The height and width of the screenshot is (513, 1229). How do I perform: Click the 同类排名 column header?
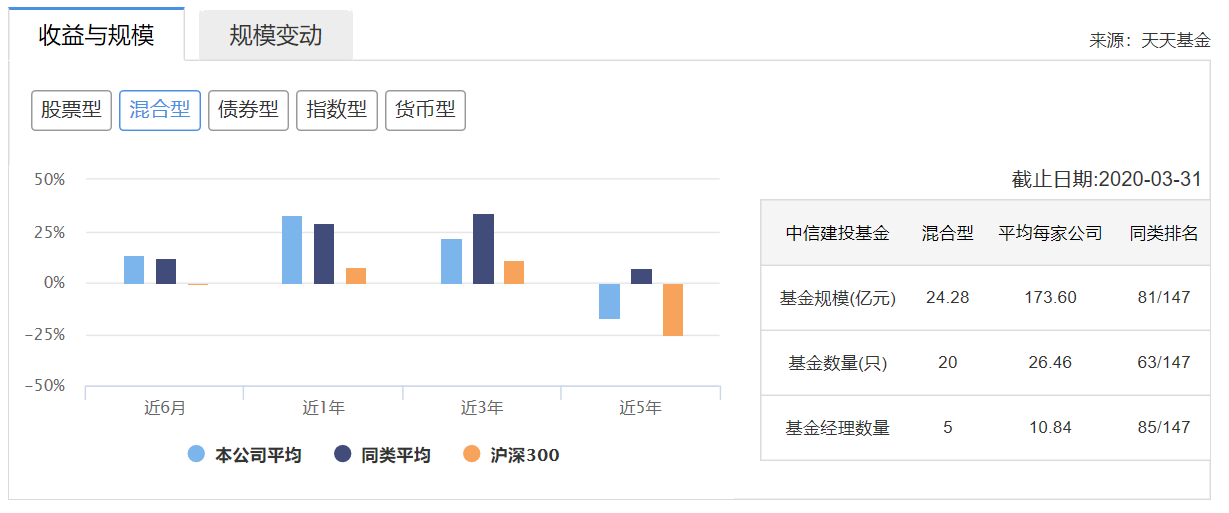pyautogui.click(x=1164, y=233)
